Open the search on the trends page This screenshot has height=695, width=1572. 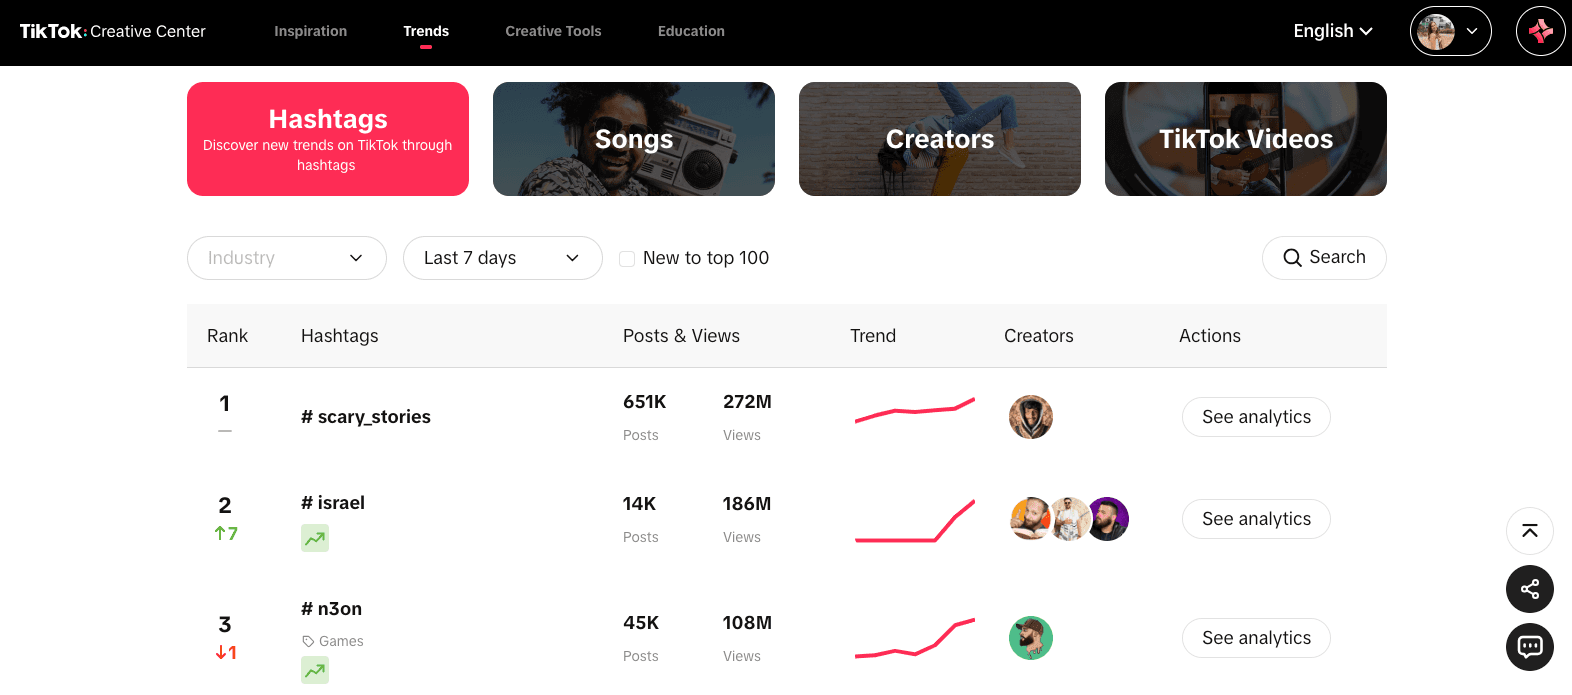[1324, 257]
